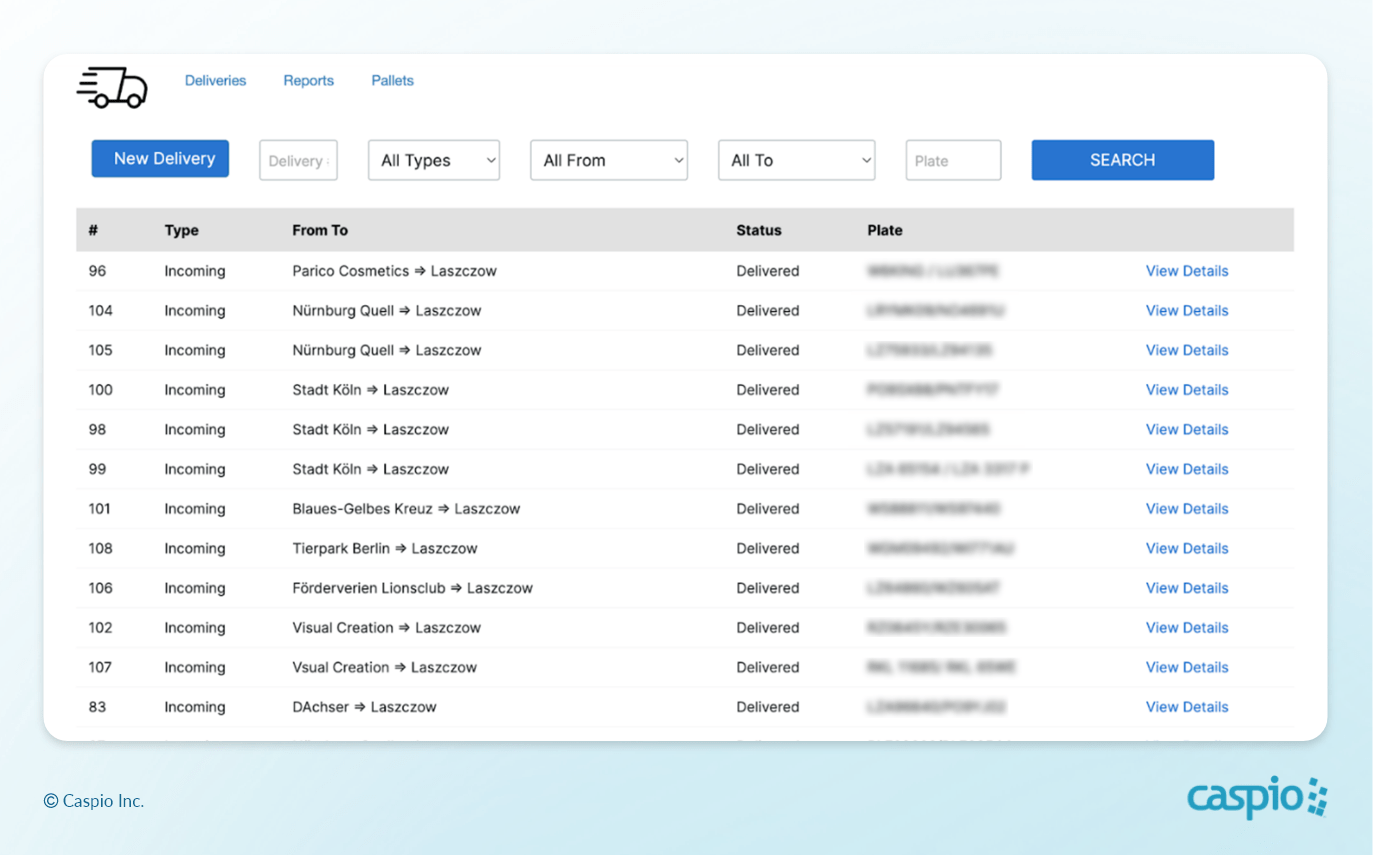Viewport: 1373px width, 855px height.
Task: Open the All From dropdown
Action: [609, 160]
